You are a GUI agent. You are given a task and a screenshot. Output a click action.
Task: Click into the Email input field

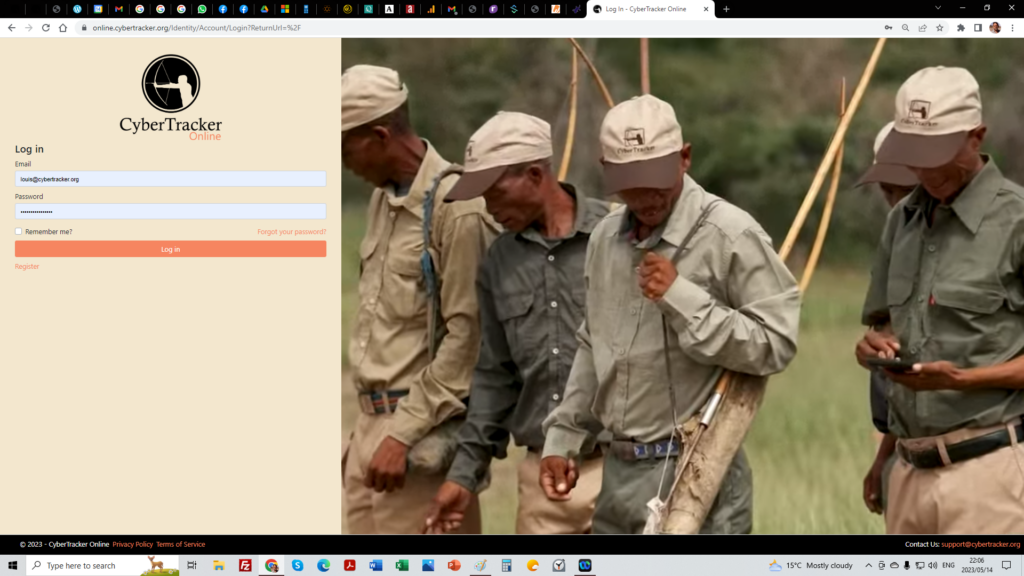[170, 179]
